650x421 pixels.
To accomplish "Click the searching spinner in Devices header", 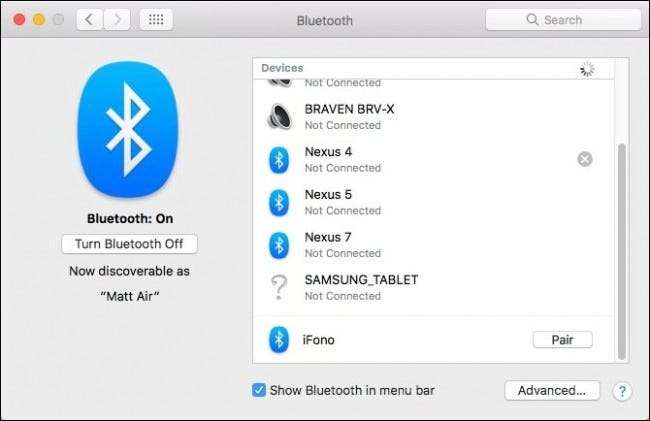I will [x=587, y=69].
